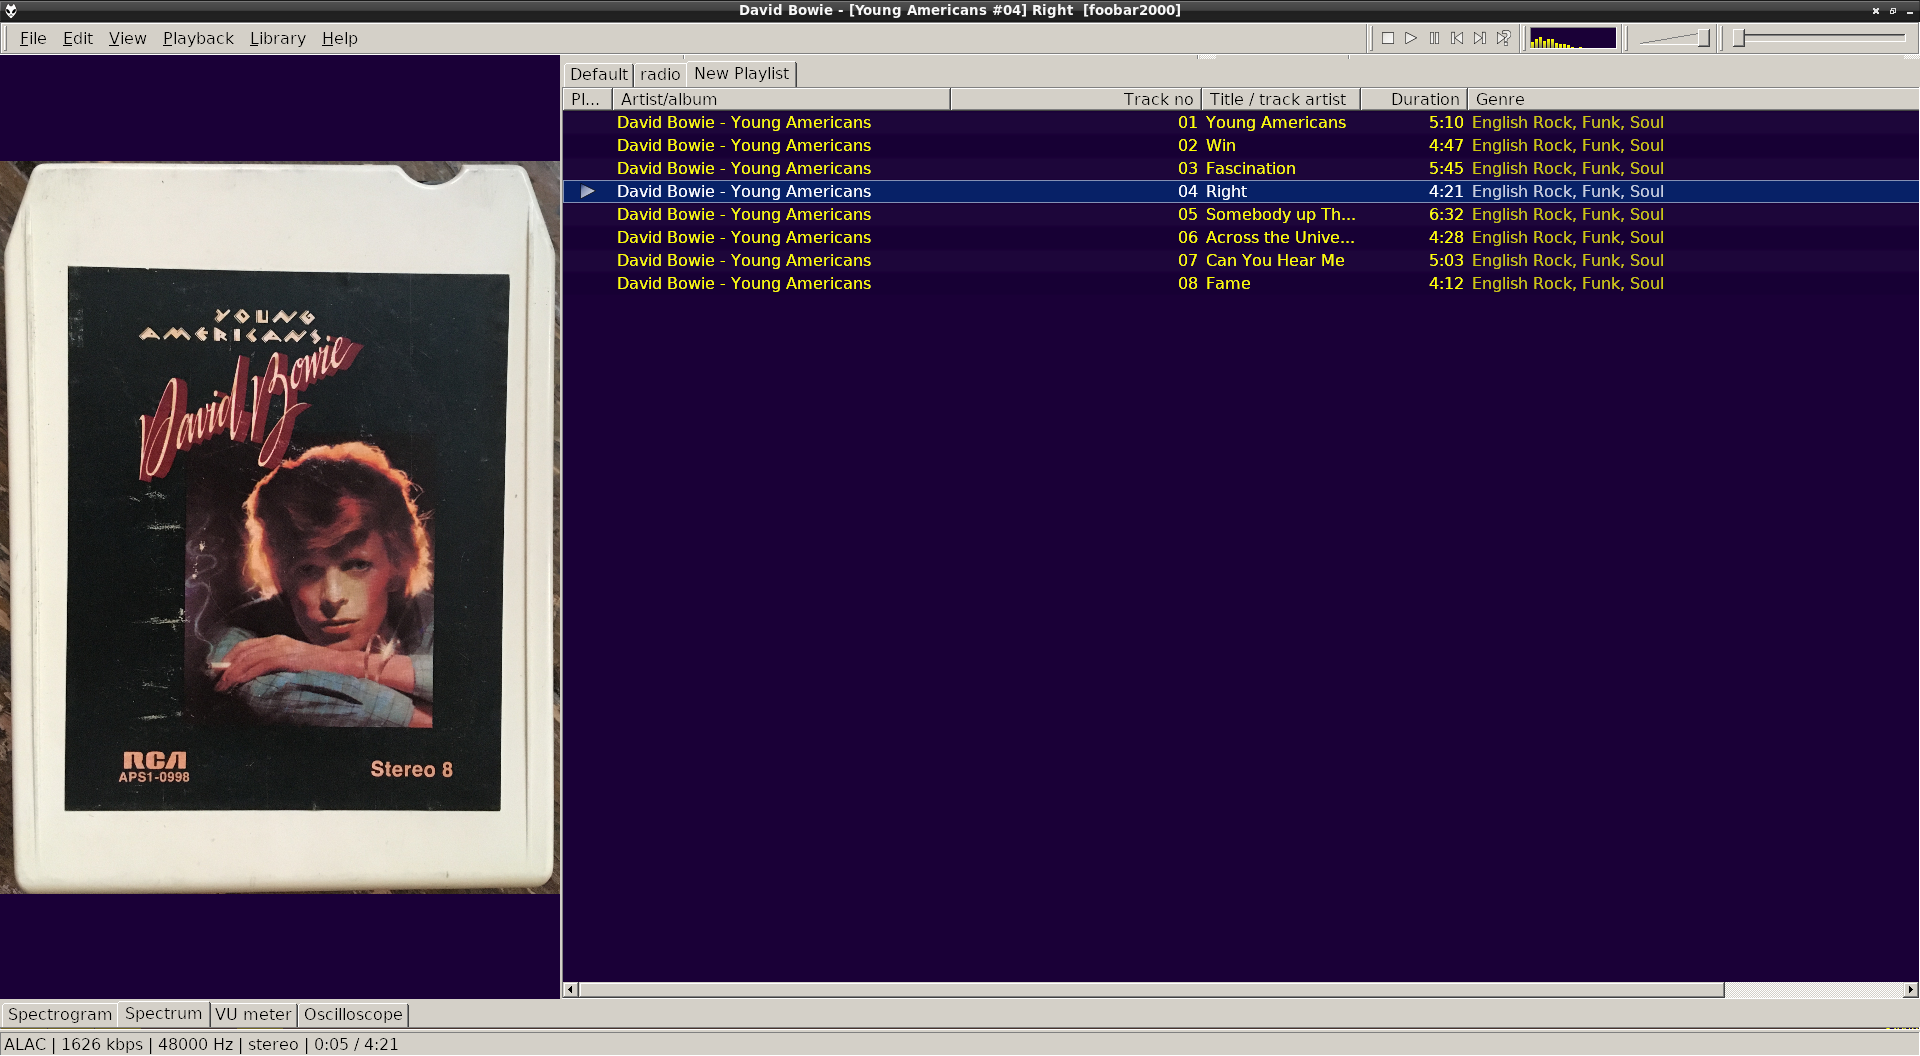1920x1056 pixels.
Task: Sort by the Duration column header
Action: (1414, 99)
